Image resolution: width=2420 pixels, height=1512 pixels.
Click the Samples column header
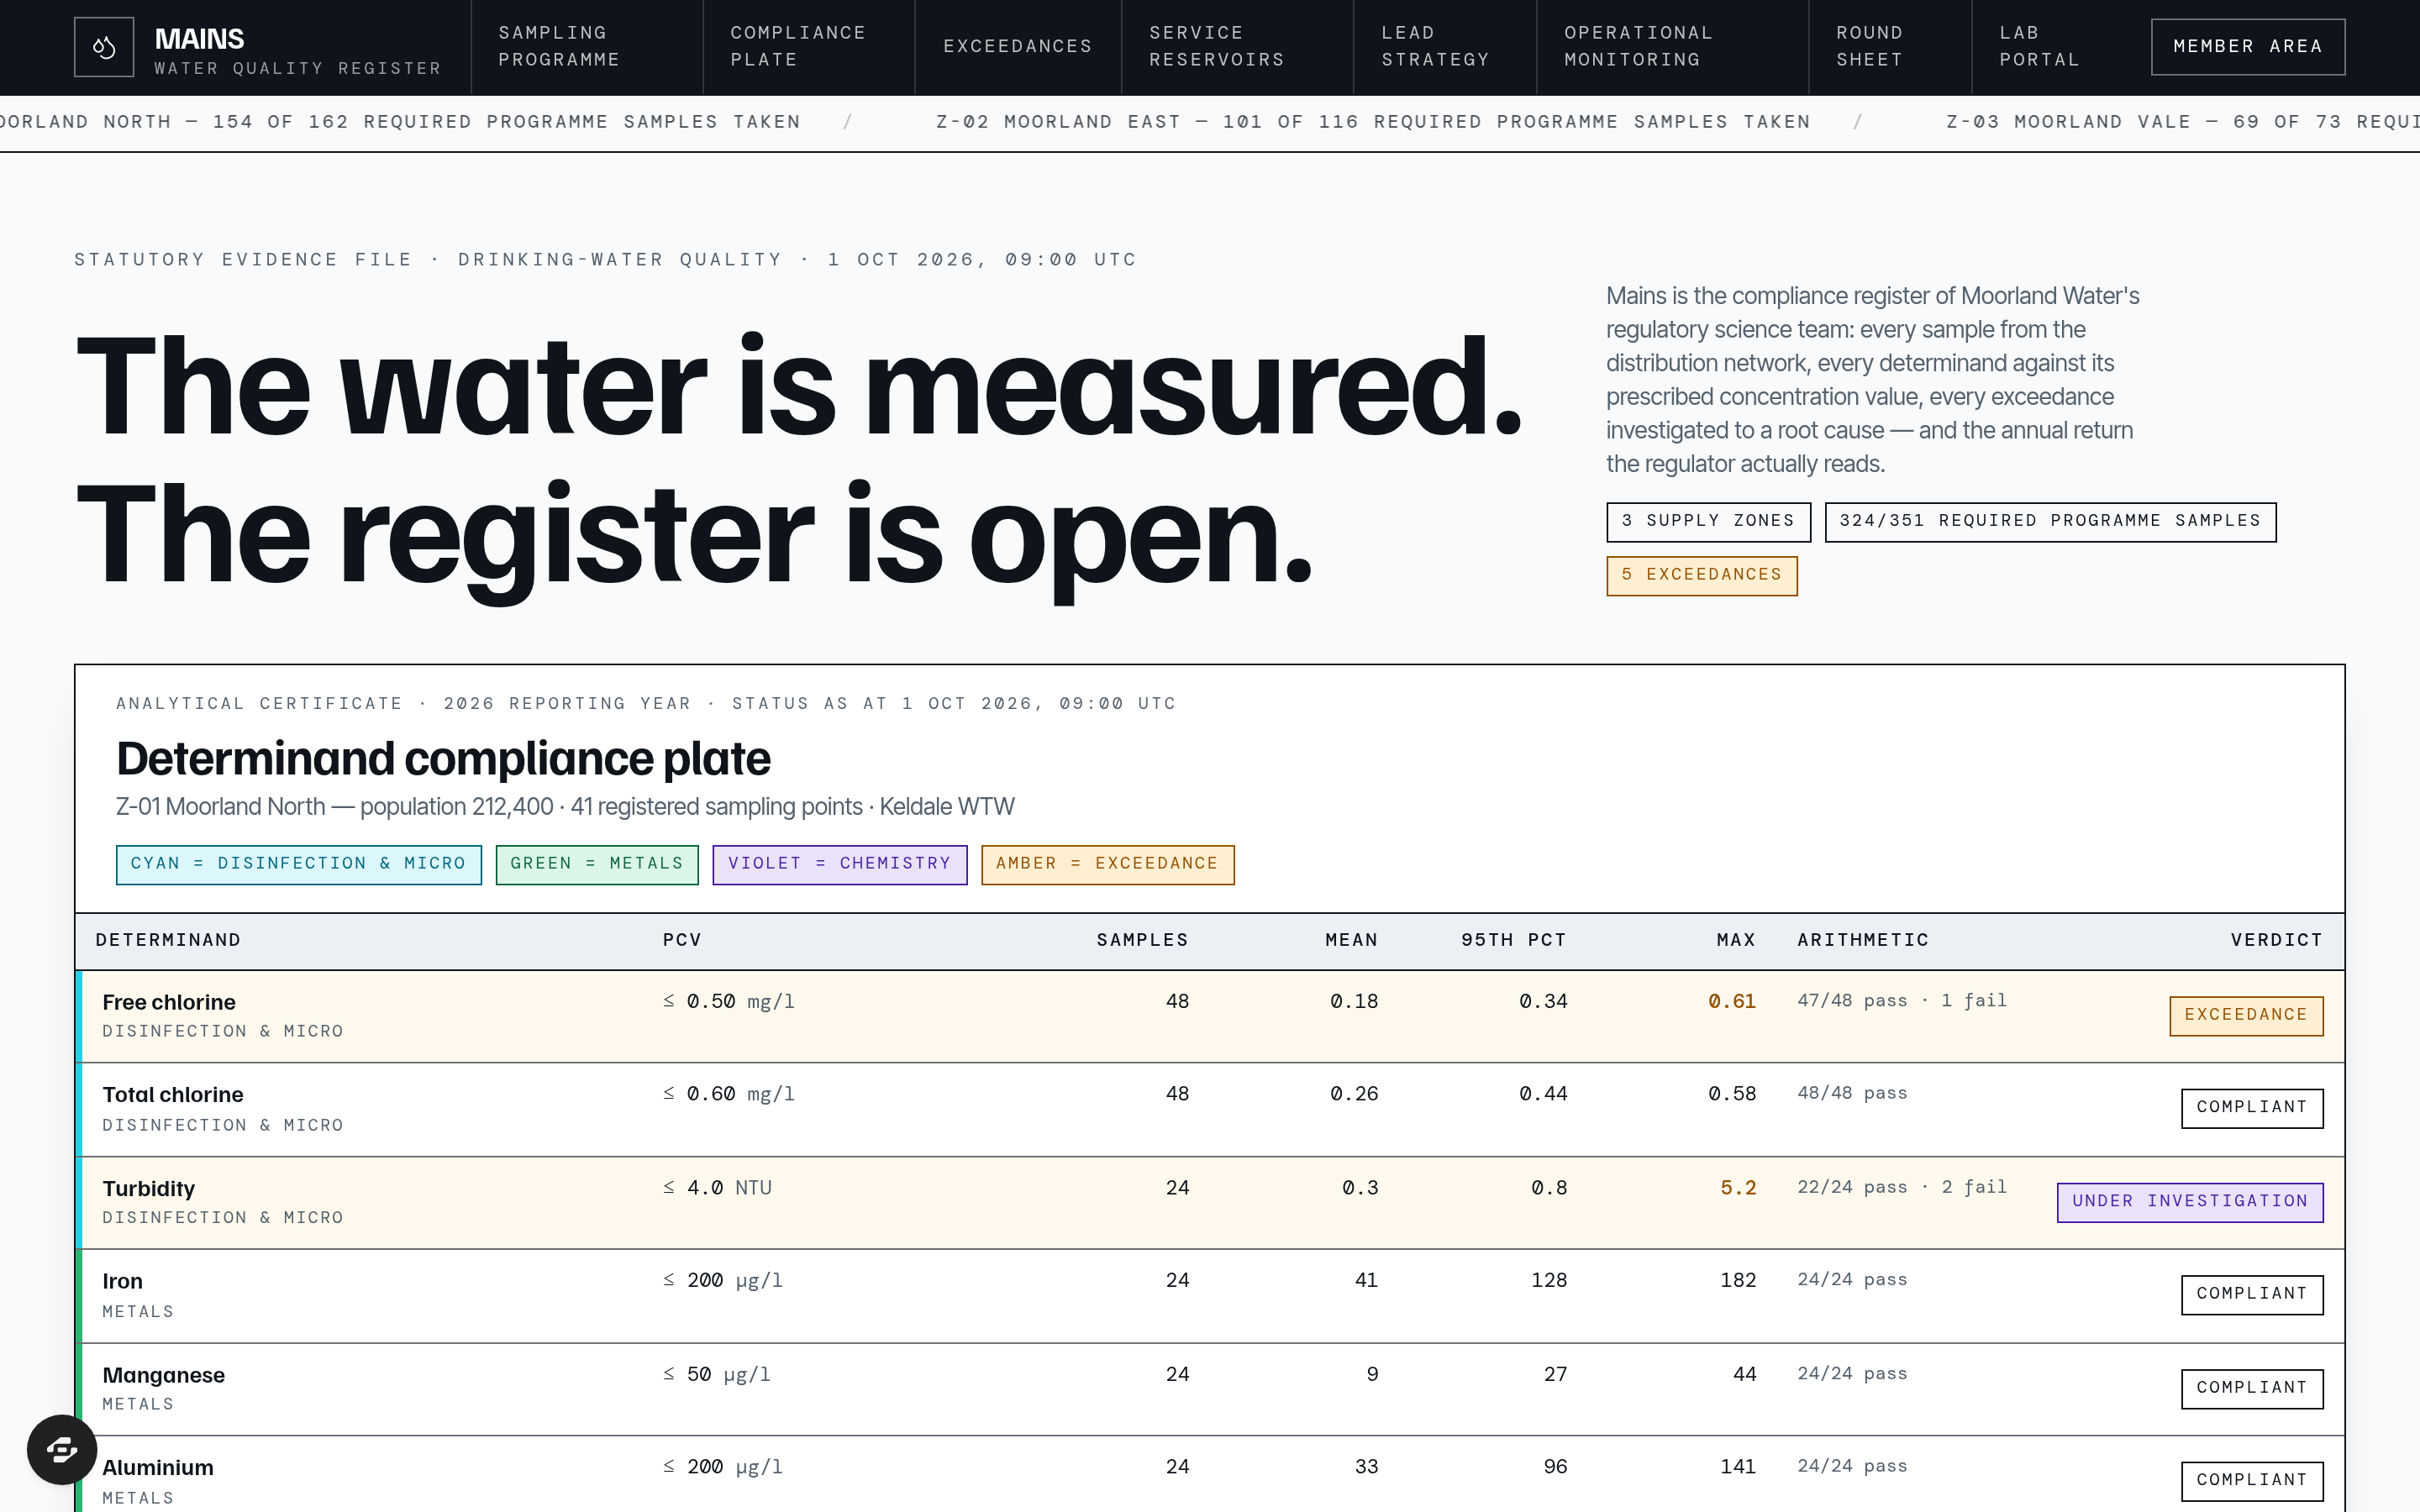point(1142,940)
